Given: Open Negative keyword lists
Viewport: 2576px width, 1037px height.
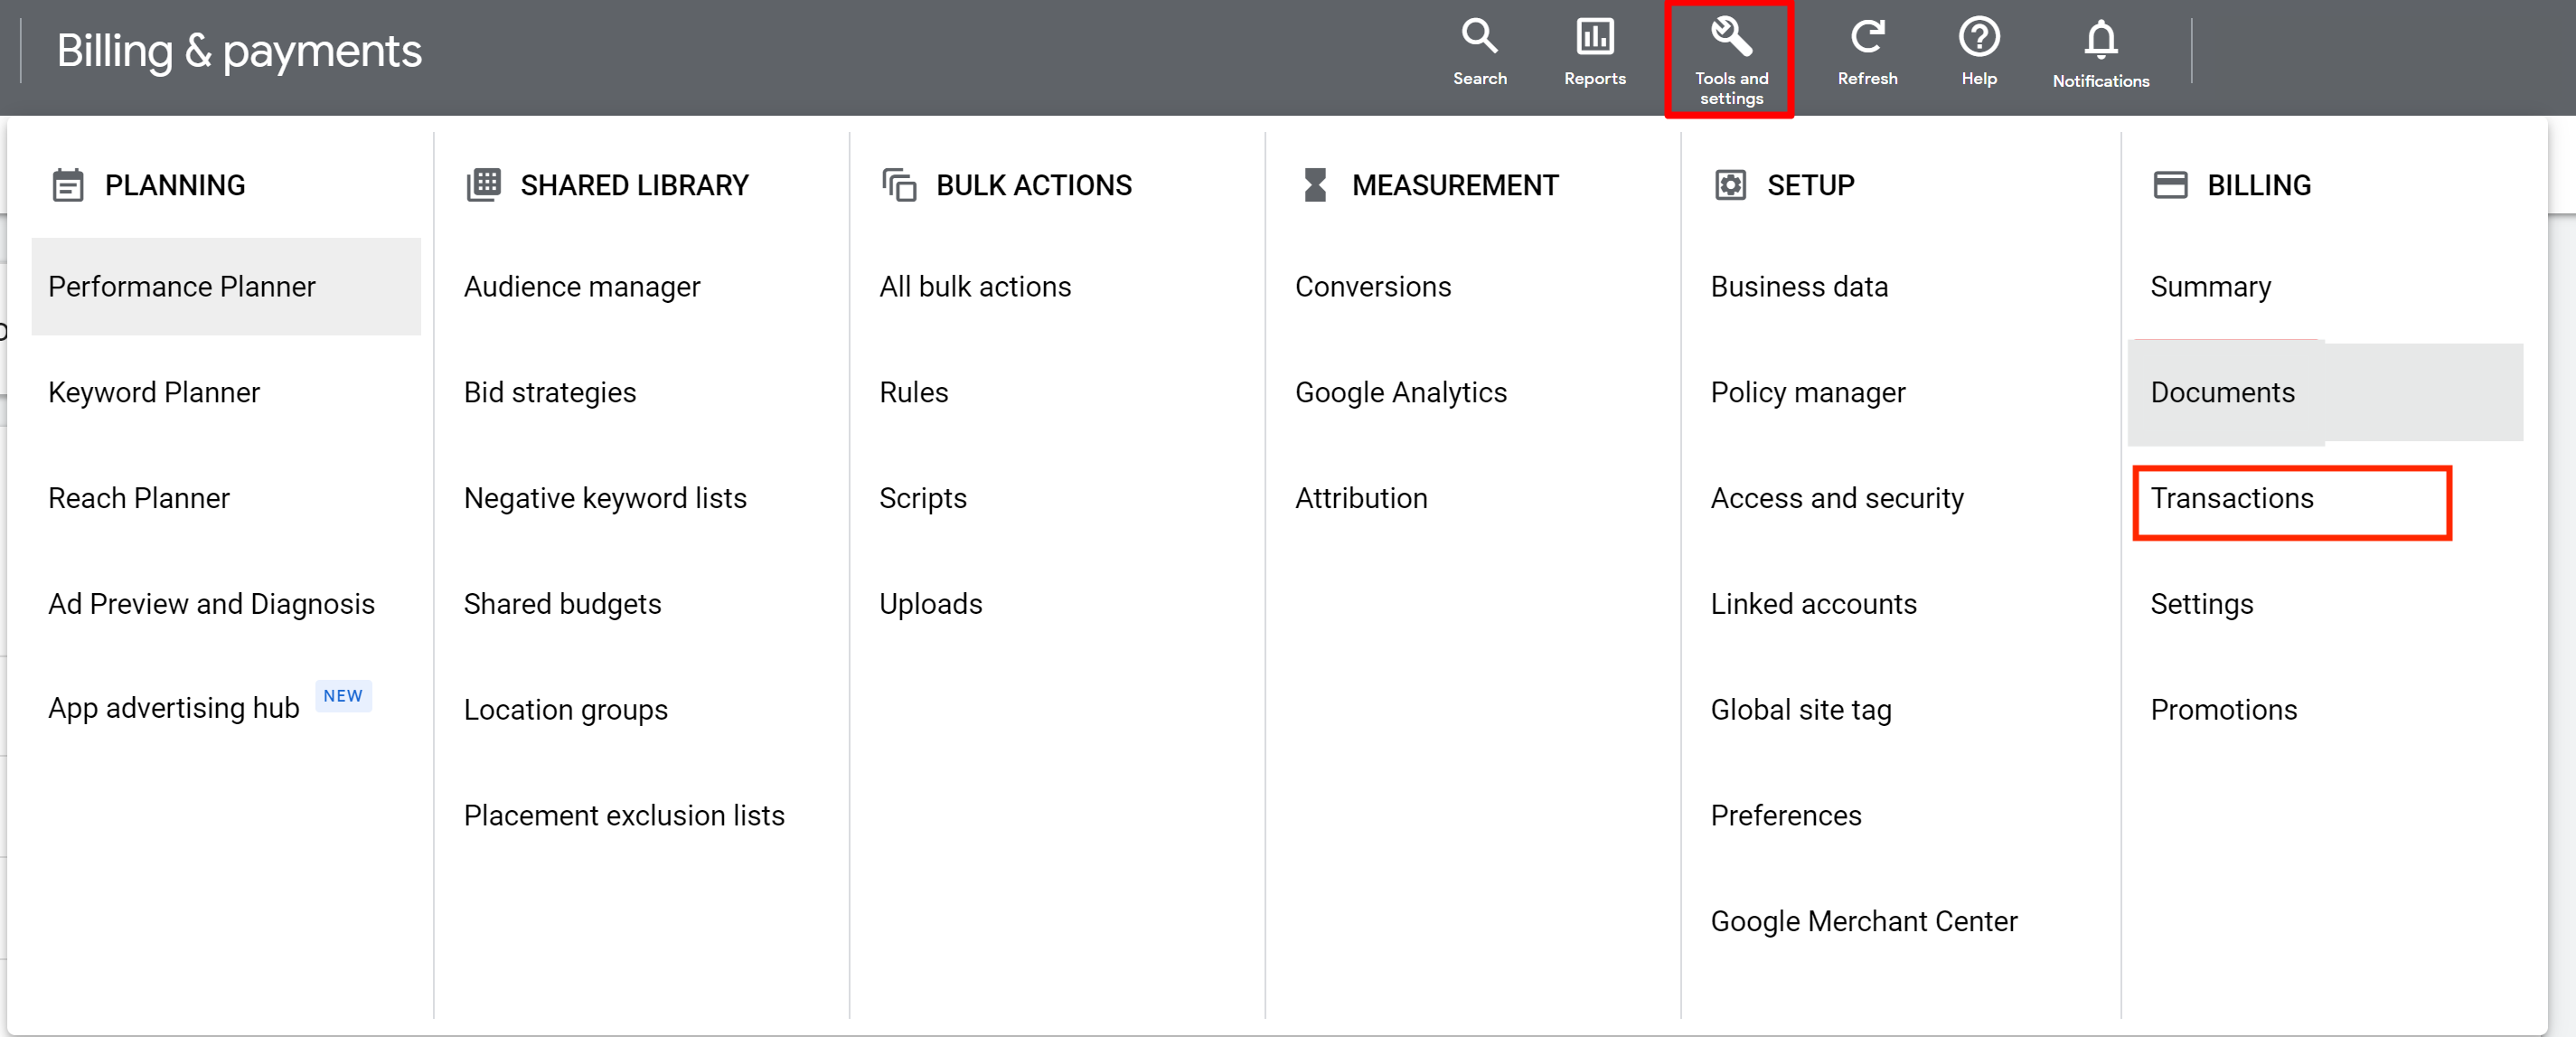Looking at the screenshot, I should 605,498.
